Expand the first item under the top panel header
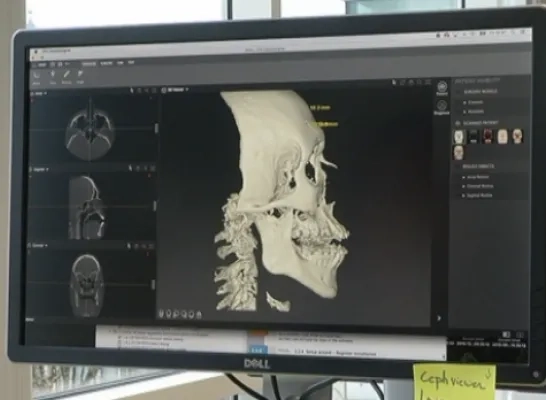The height and width of the screenshot is (400, 546). click(465, 103)
